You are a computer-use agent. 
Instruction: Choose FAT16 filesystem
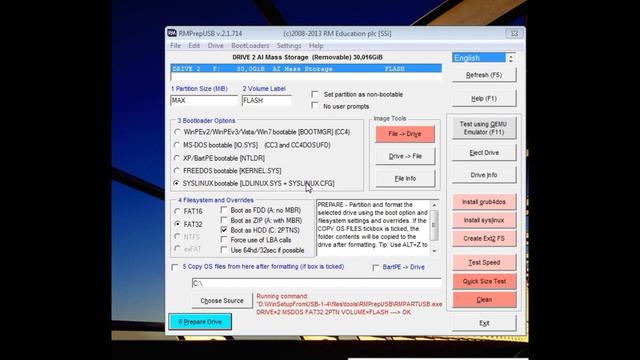pos(177,211)
